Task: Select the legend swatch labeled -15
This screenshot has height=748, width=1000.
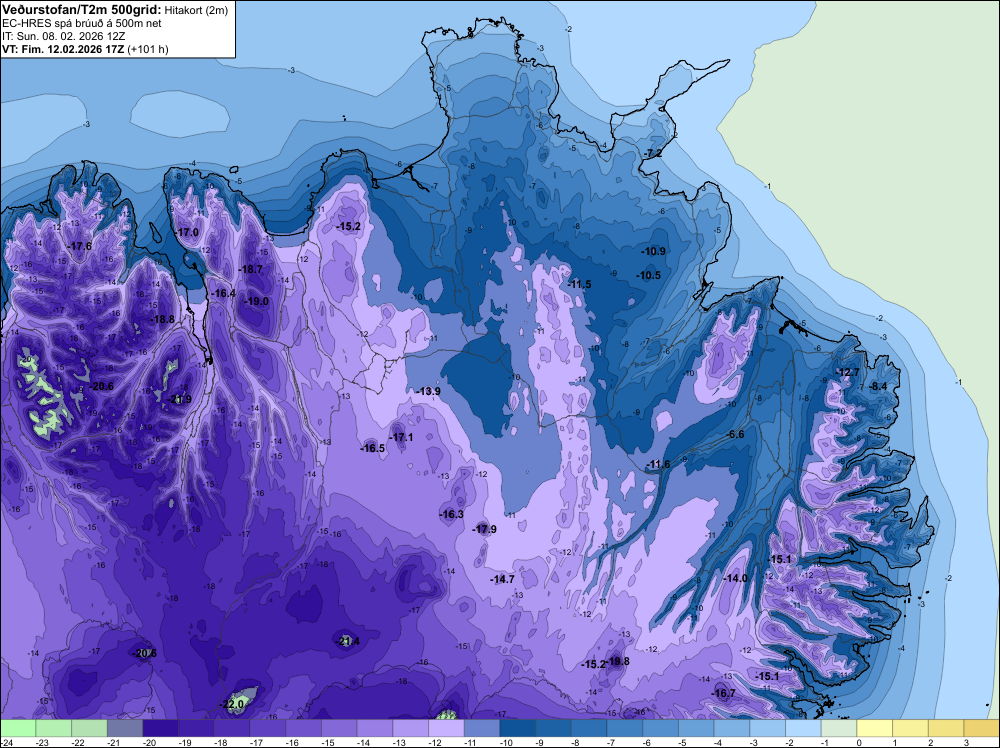Action: 339,728
